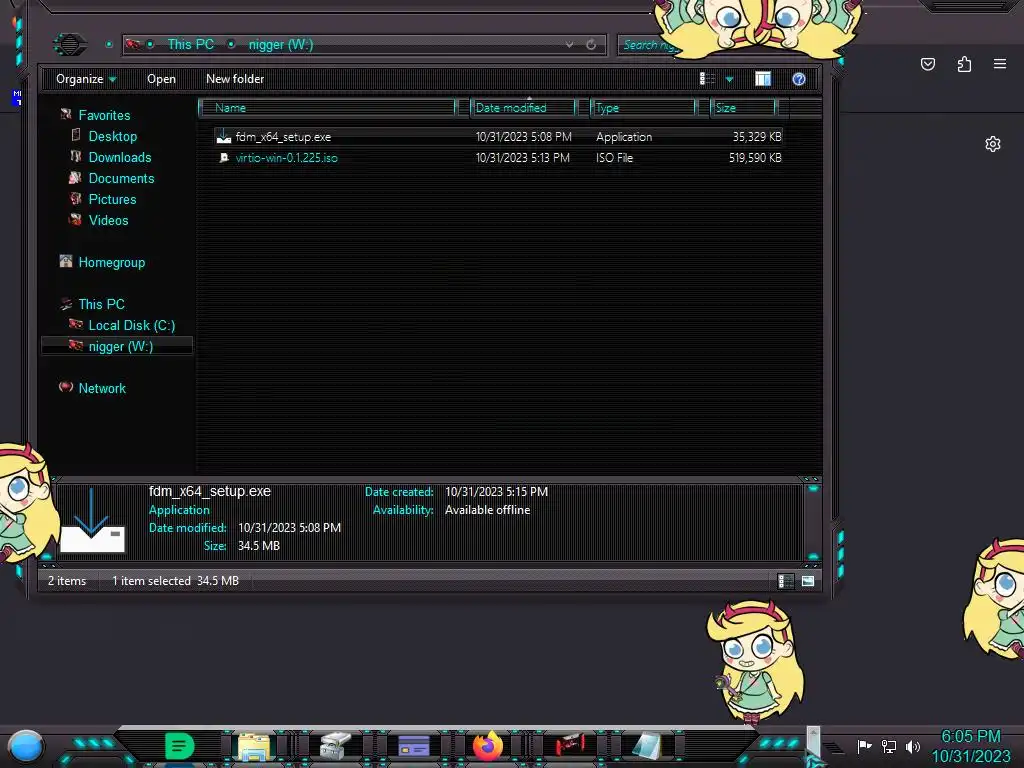
Task: Open the network tray icon
Action: (889, 746)
